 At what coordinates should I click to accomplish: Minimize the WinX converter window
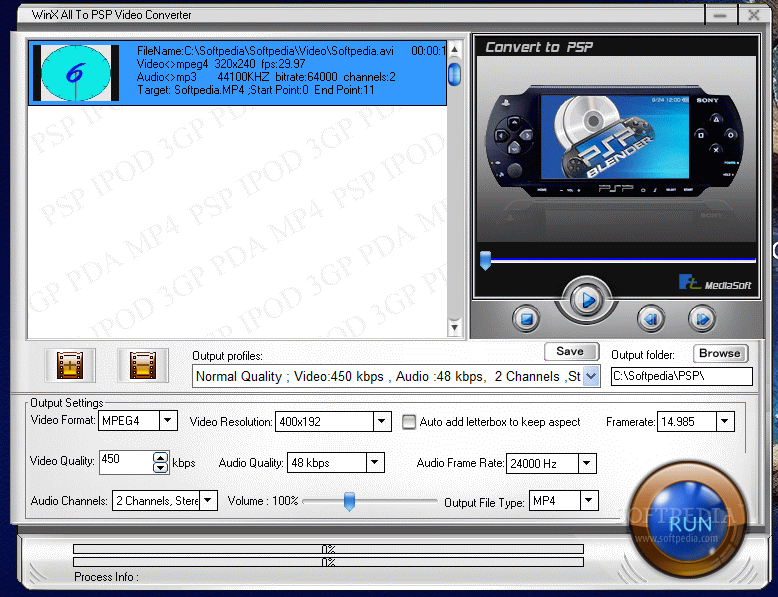pos(720,15)
